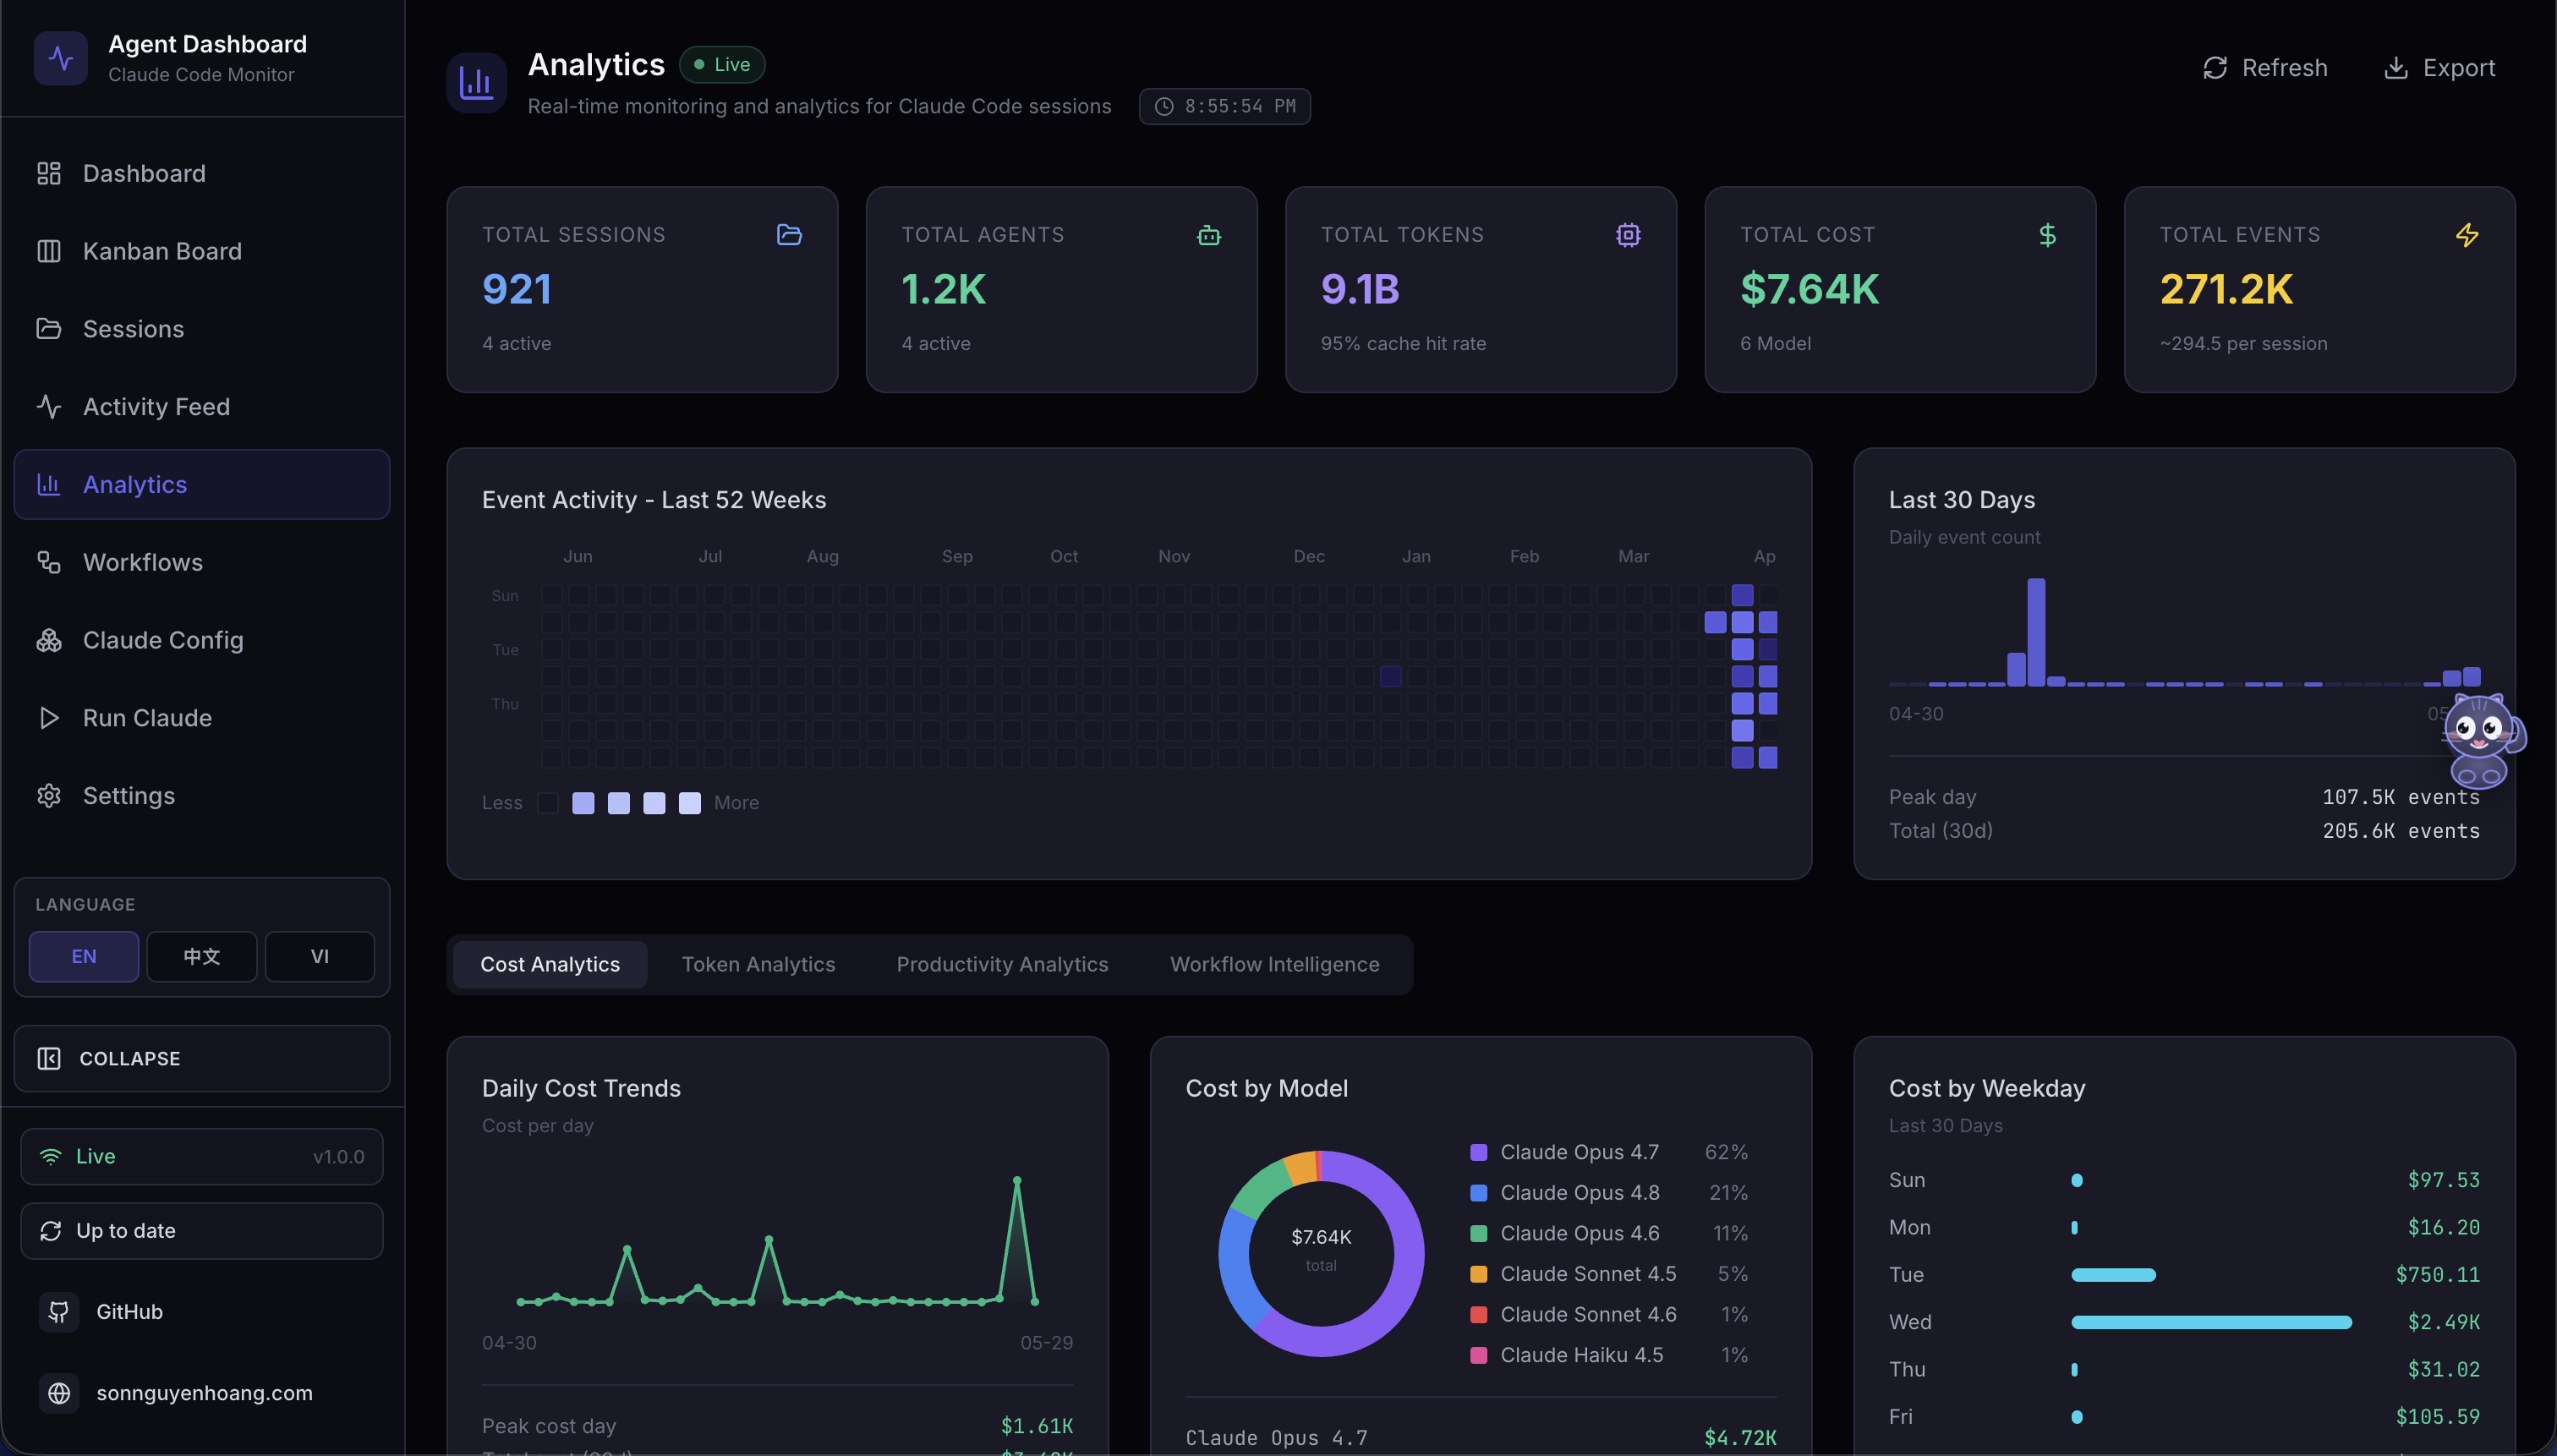Click the tallest bar in Last 30 Days chart
The width and height of the screenshot is (2557, 1456).
click(x=2036, y=632)
